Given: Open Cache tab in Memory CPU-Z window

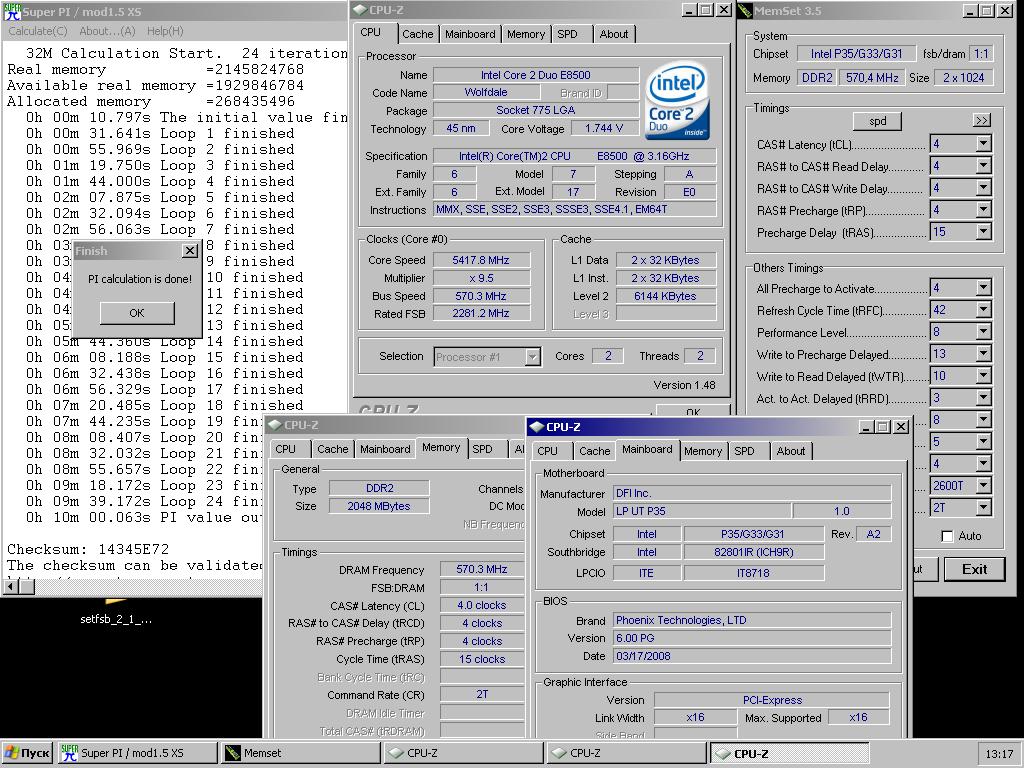Looking at the screenshot, I should 332,449.
